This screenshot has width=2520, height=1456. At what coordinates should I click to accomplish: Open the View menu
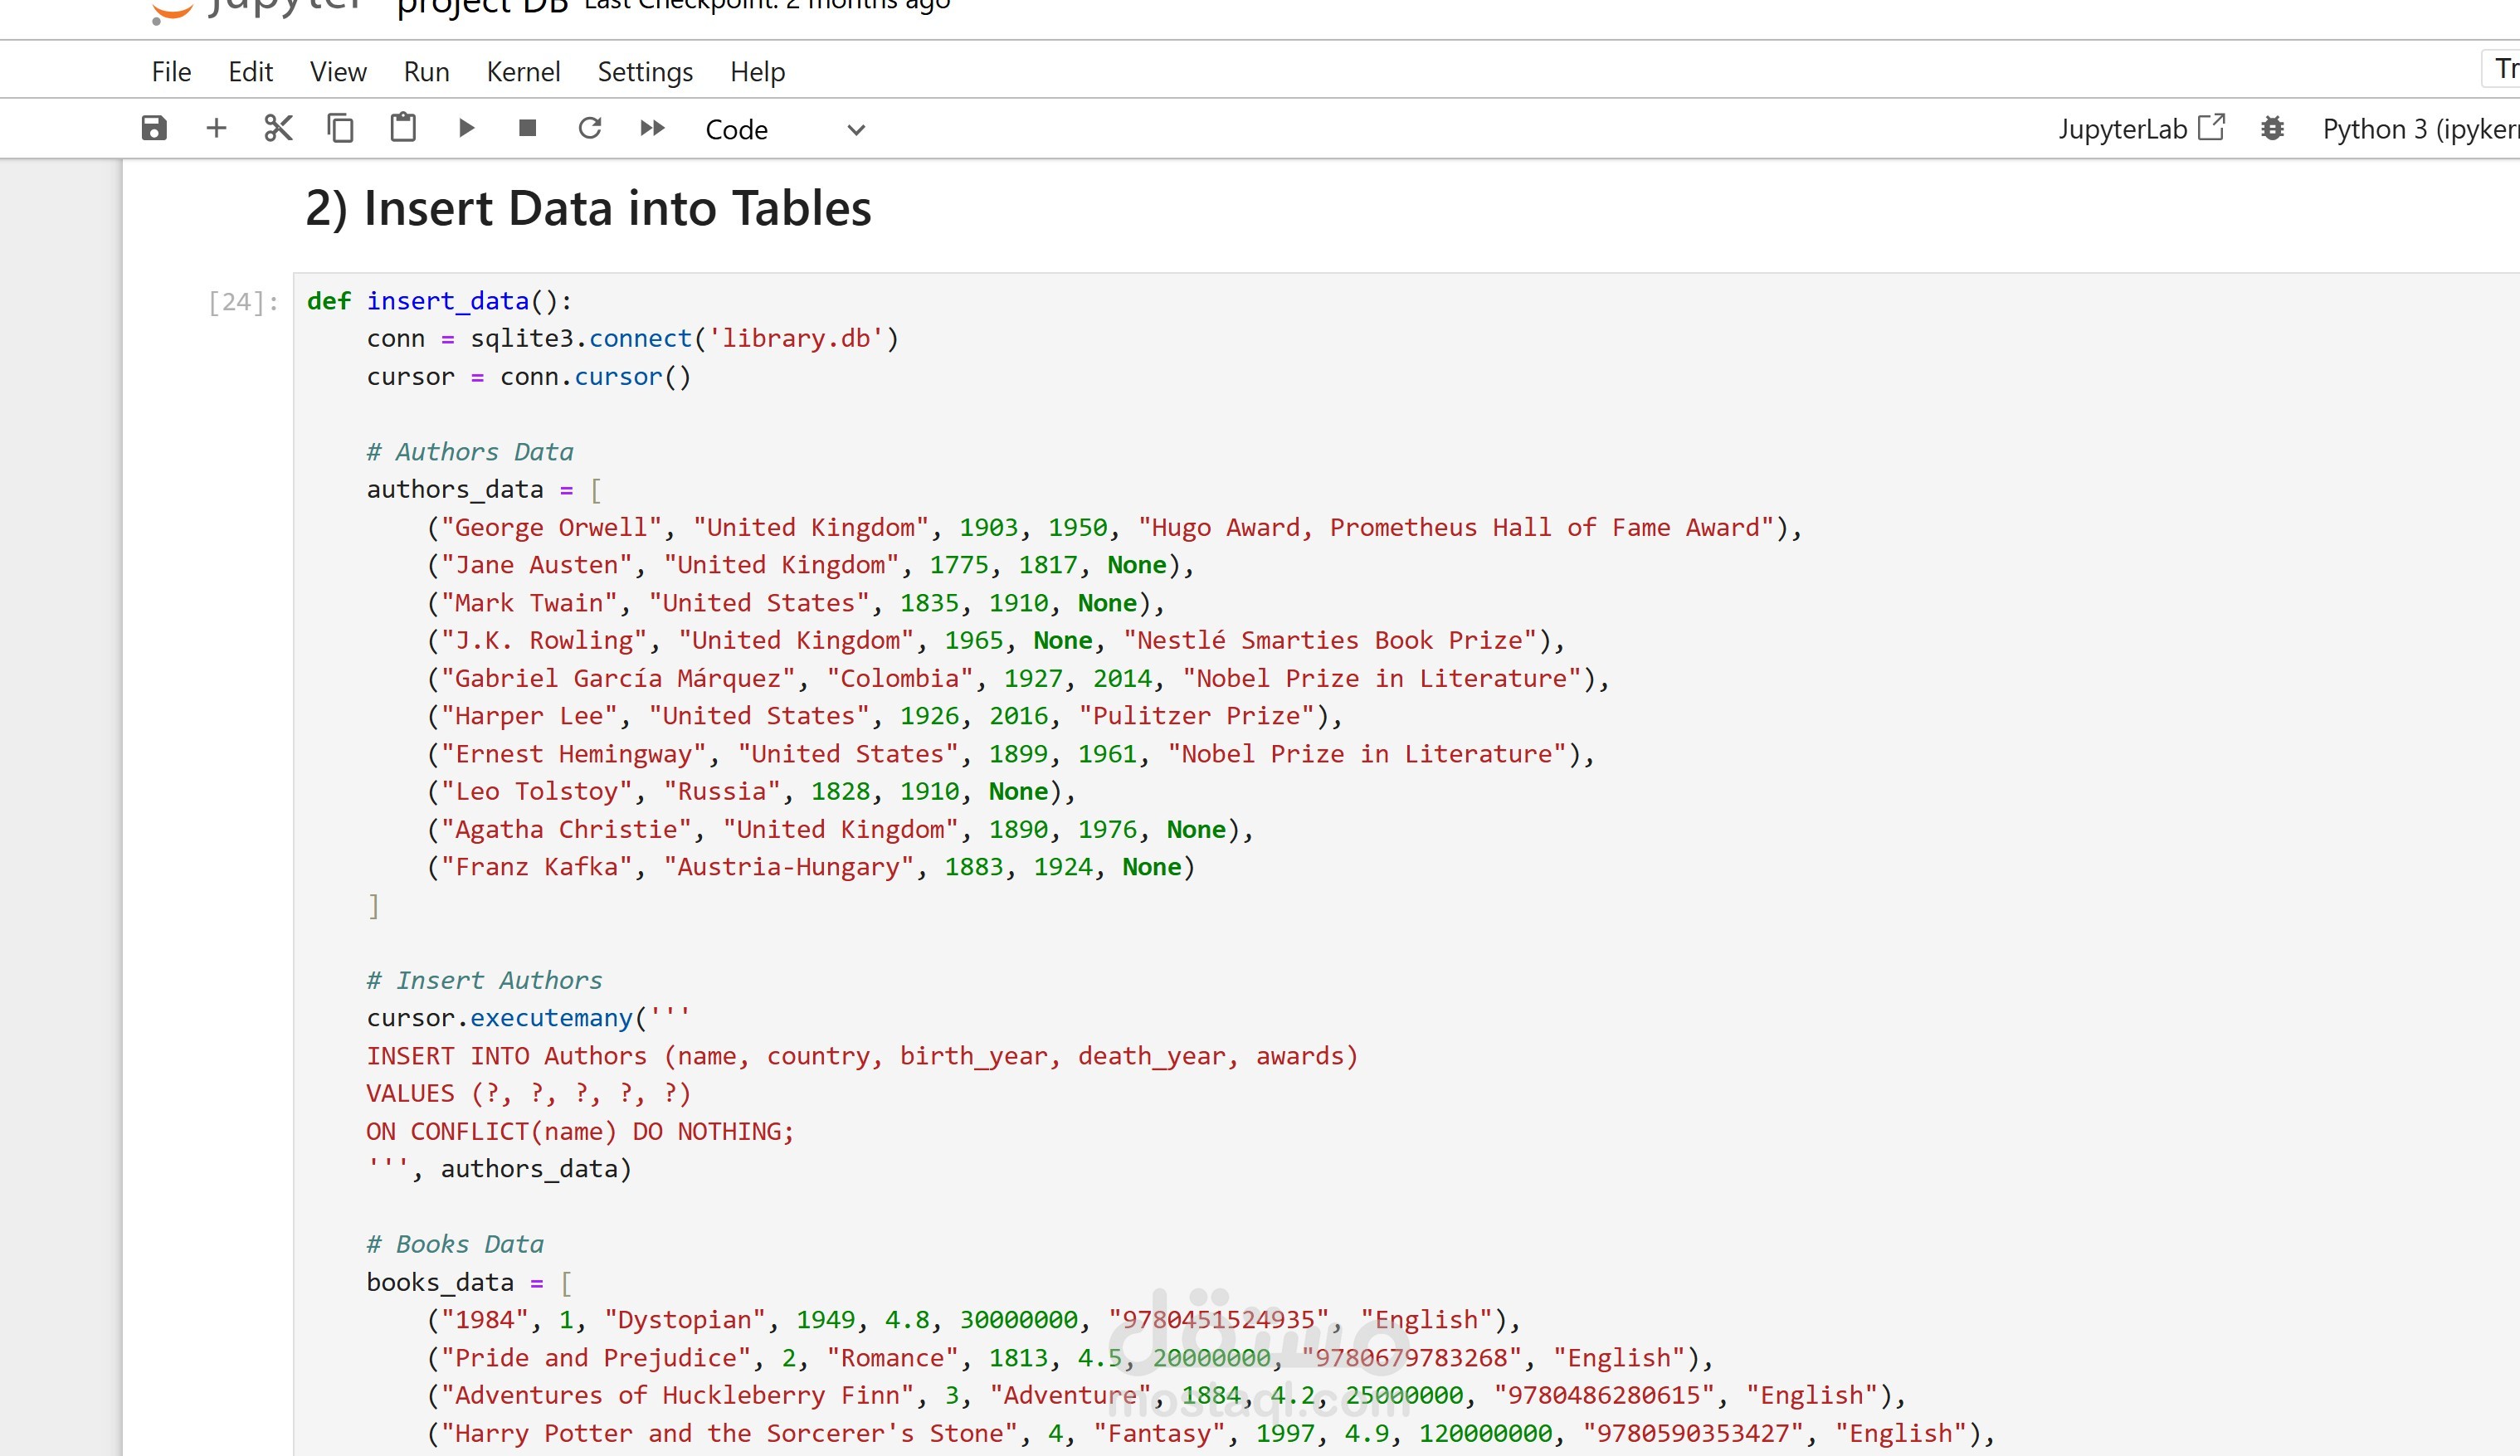coord(338,72)
